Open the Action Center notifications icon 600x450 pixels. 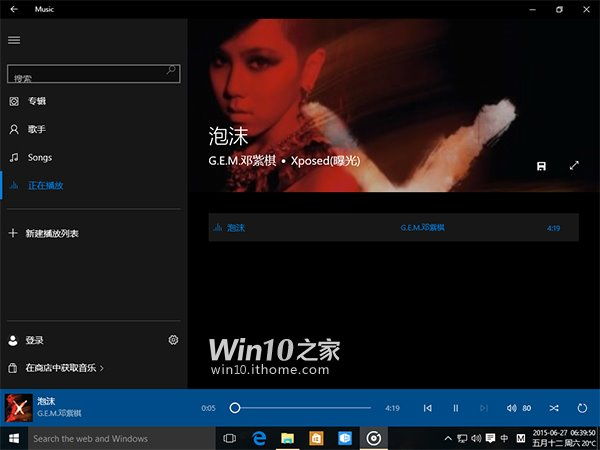pos(490,438)
